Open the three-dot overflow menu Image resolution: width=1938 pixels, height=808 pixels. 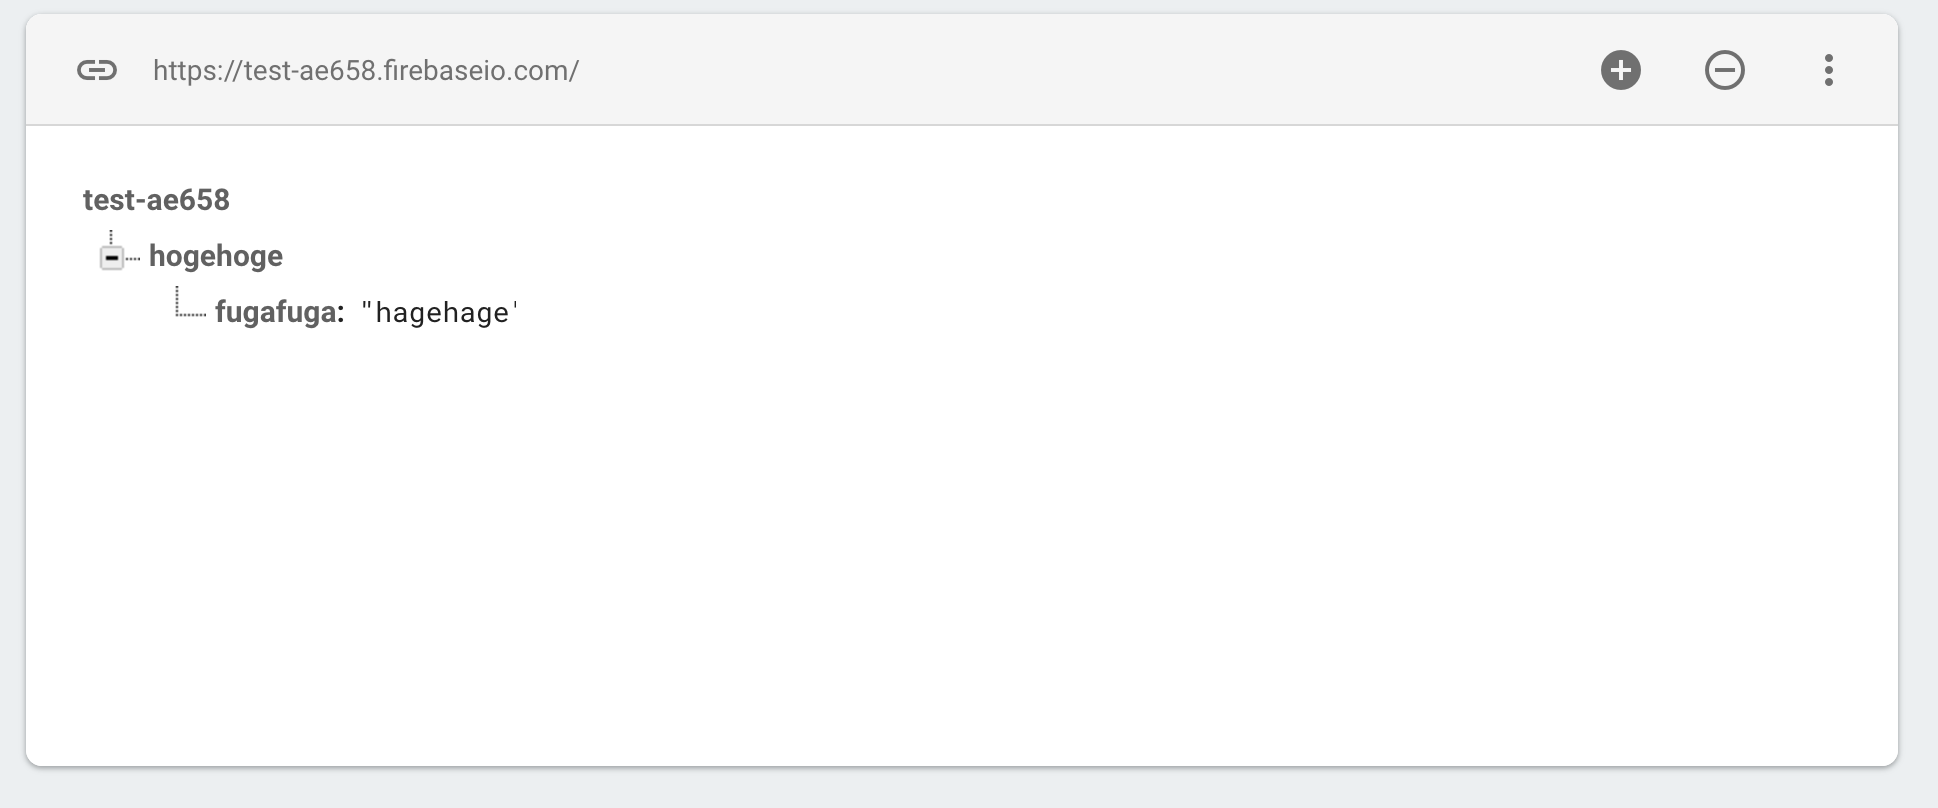[1829, 70]
